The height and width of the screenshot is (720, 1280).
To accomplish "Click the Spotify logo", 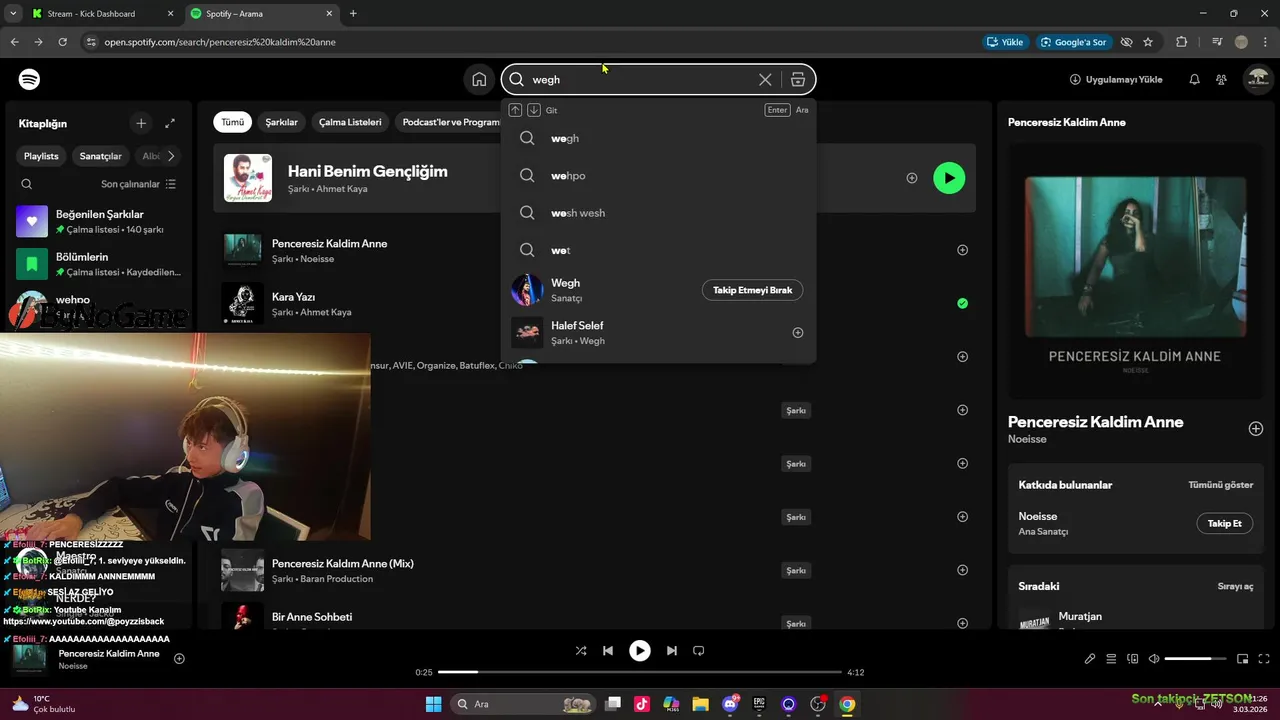I will pos(29,79).
